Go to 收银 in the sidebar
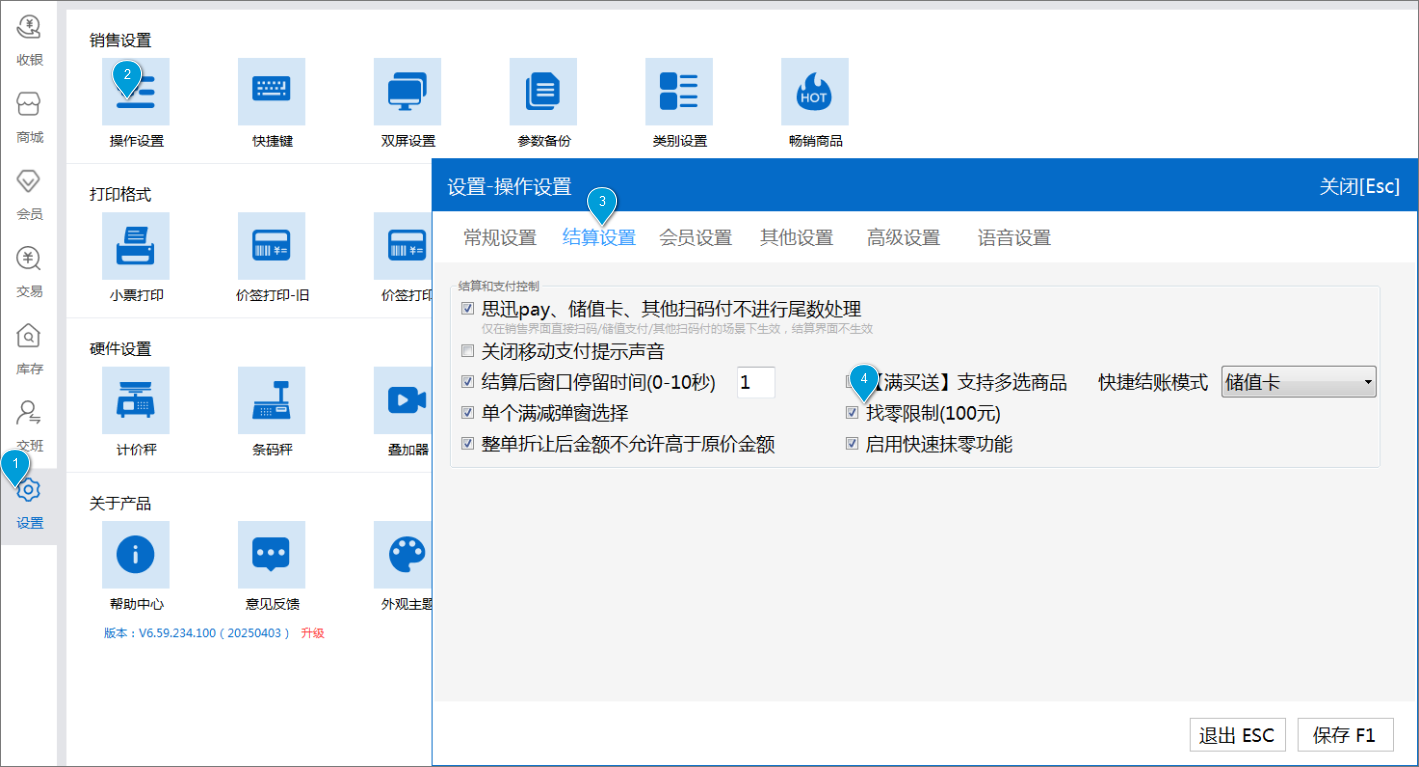This screenshot has height=767, width=1419. pyautogui.click(x=29, y=40)
